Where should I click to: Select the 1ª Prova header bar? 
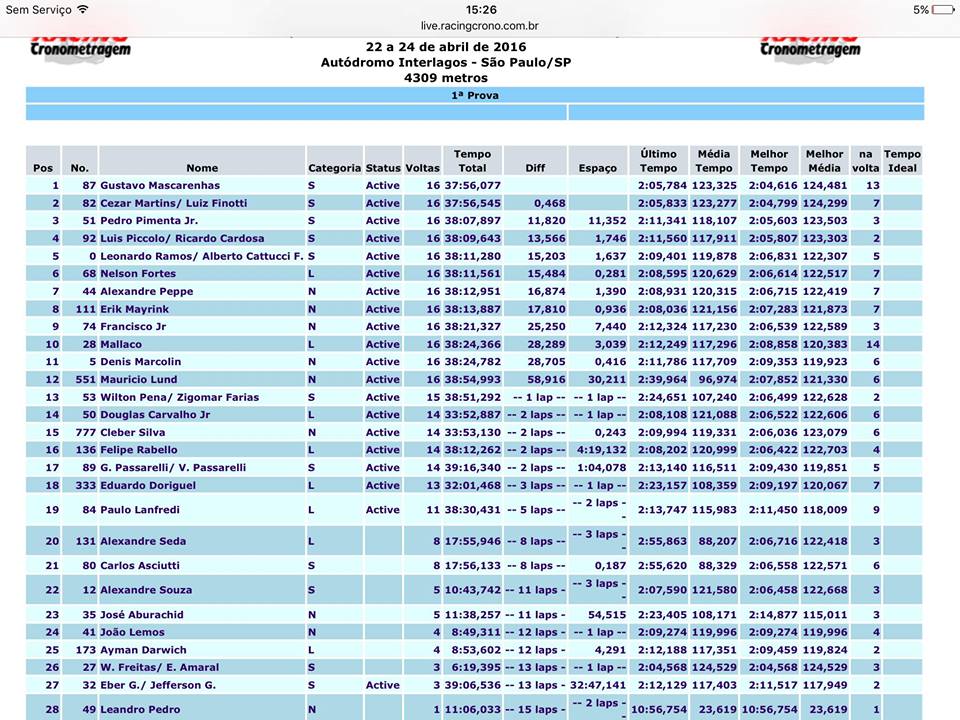pos(475,95)
